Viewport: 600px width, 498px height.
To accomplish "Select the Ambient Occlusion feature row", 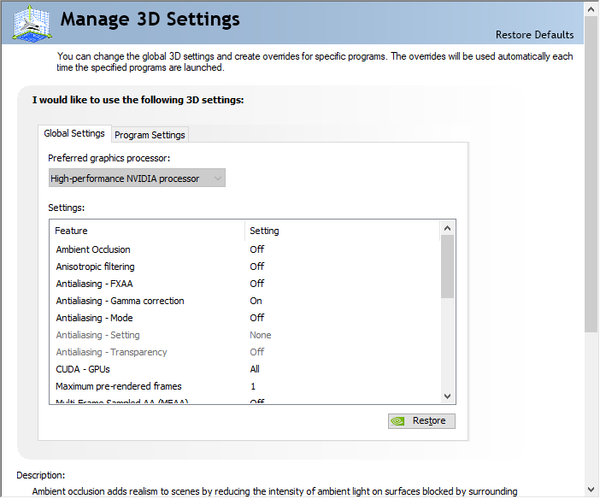I will [x=245, y=250].
